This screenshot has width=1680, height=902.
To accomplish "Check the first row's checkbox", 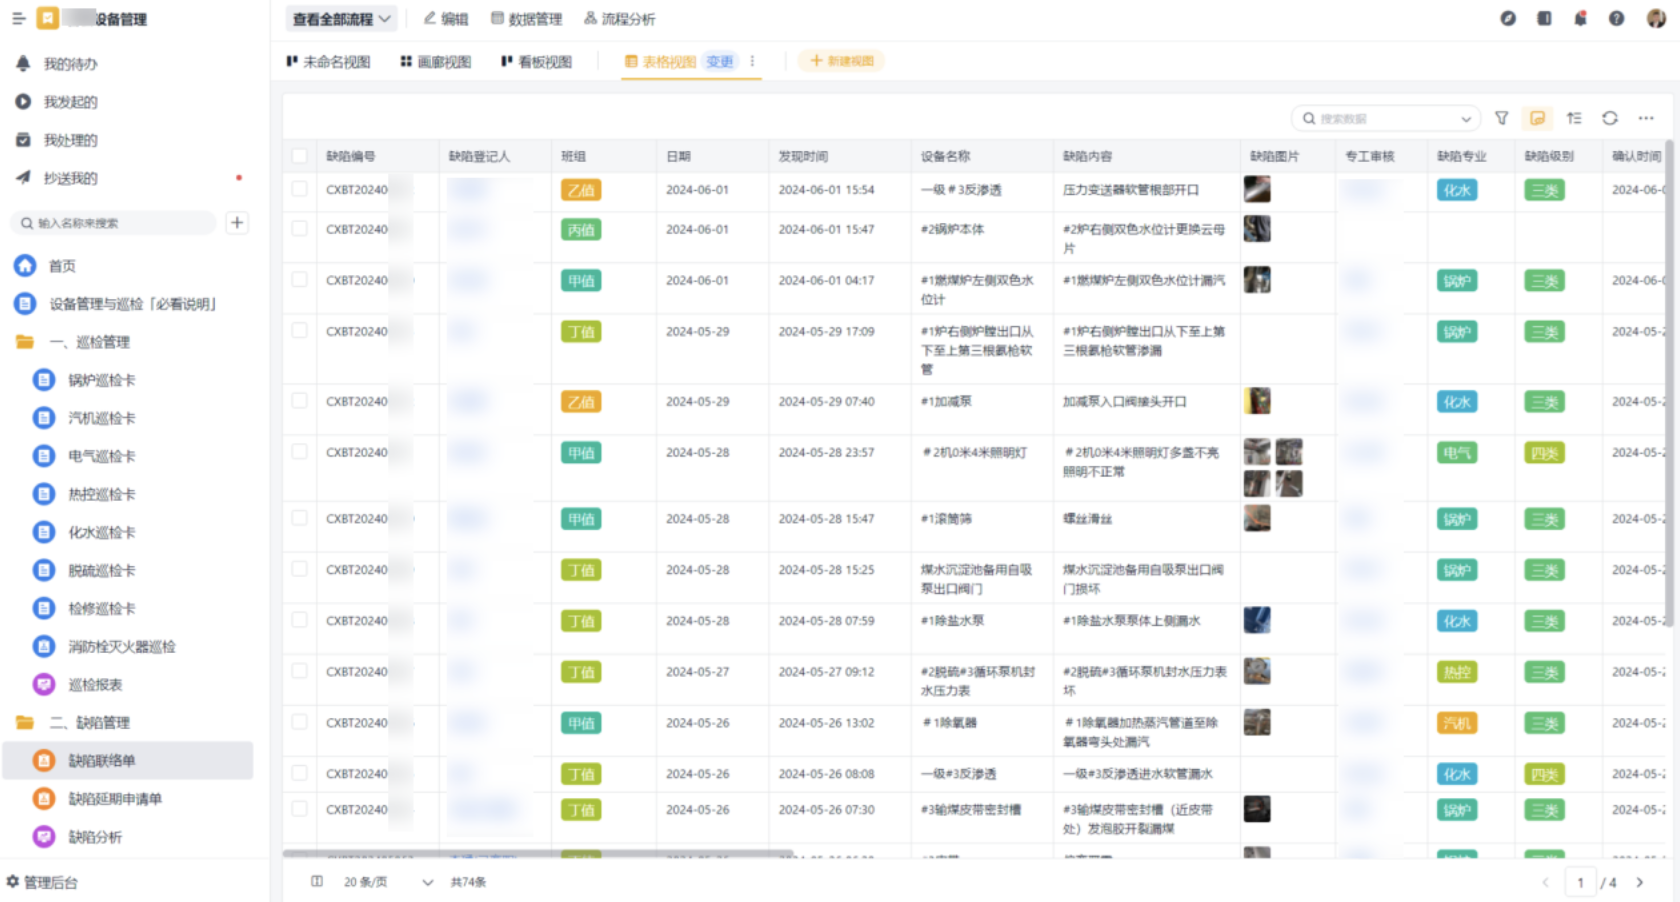I will click(299, 189).
